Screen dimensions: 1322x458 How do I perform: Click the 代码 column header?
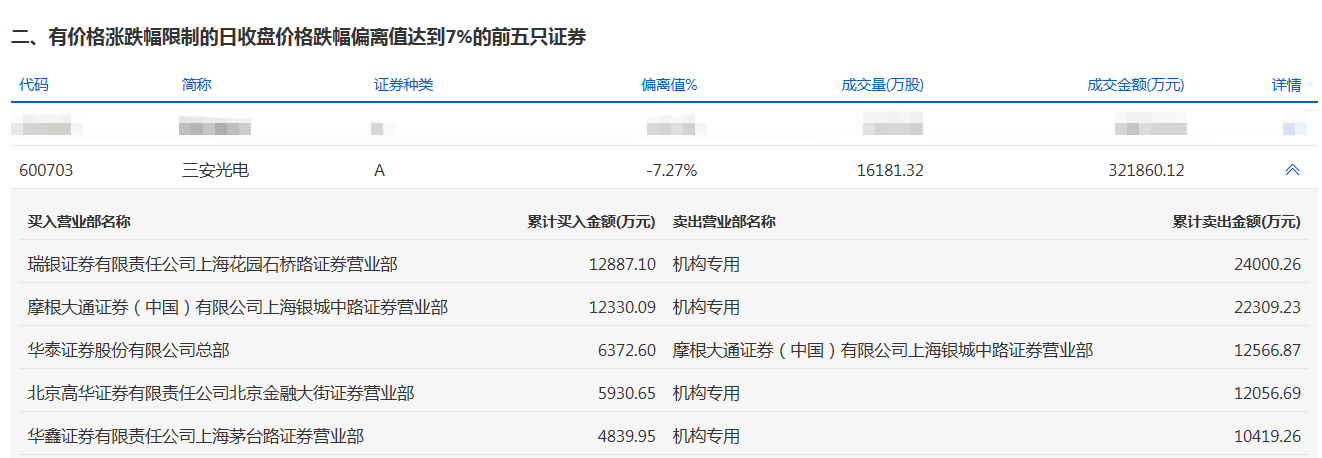[x=33, y=85]
